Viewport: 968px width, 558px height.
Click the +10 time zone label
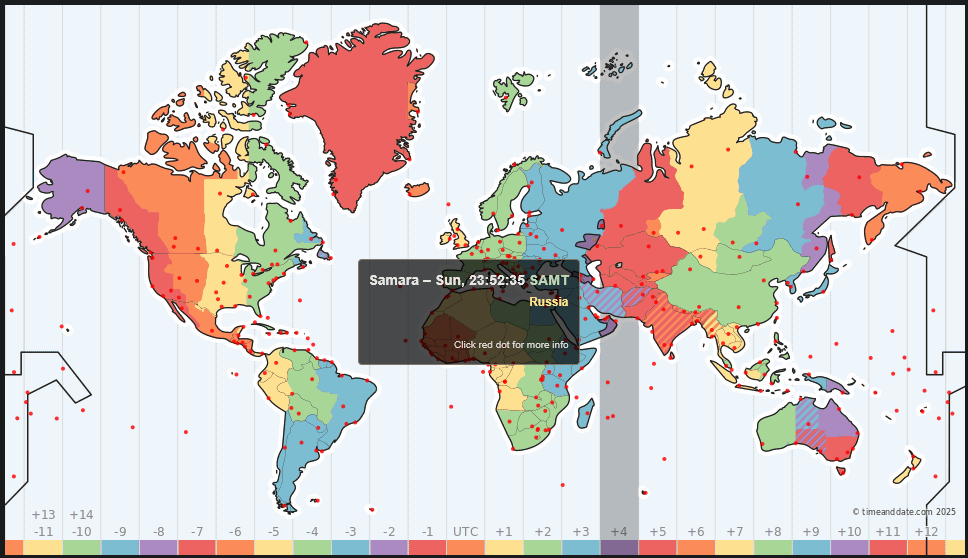[849, 531]
